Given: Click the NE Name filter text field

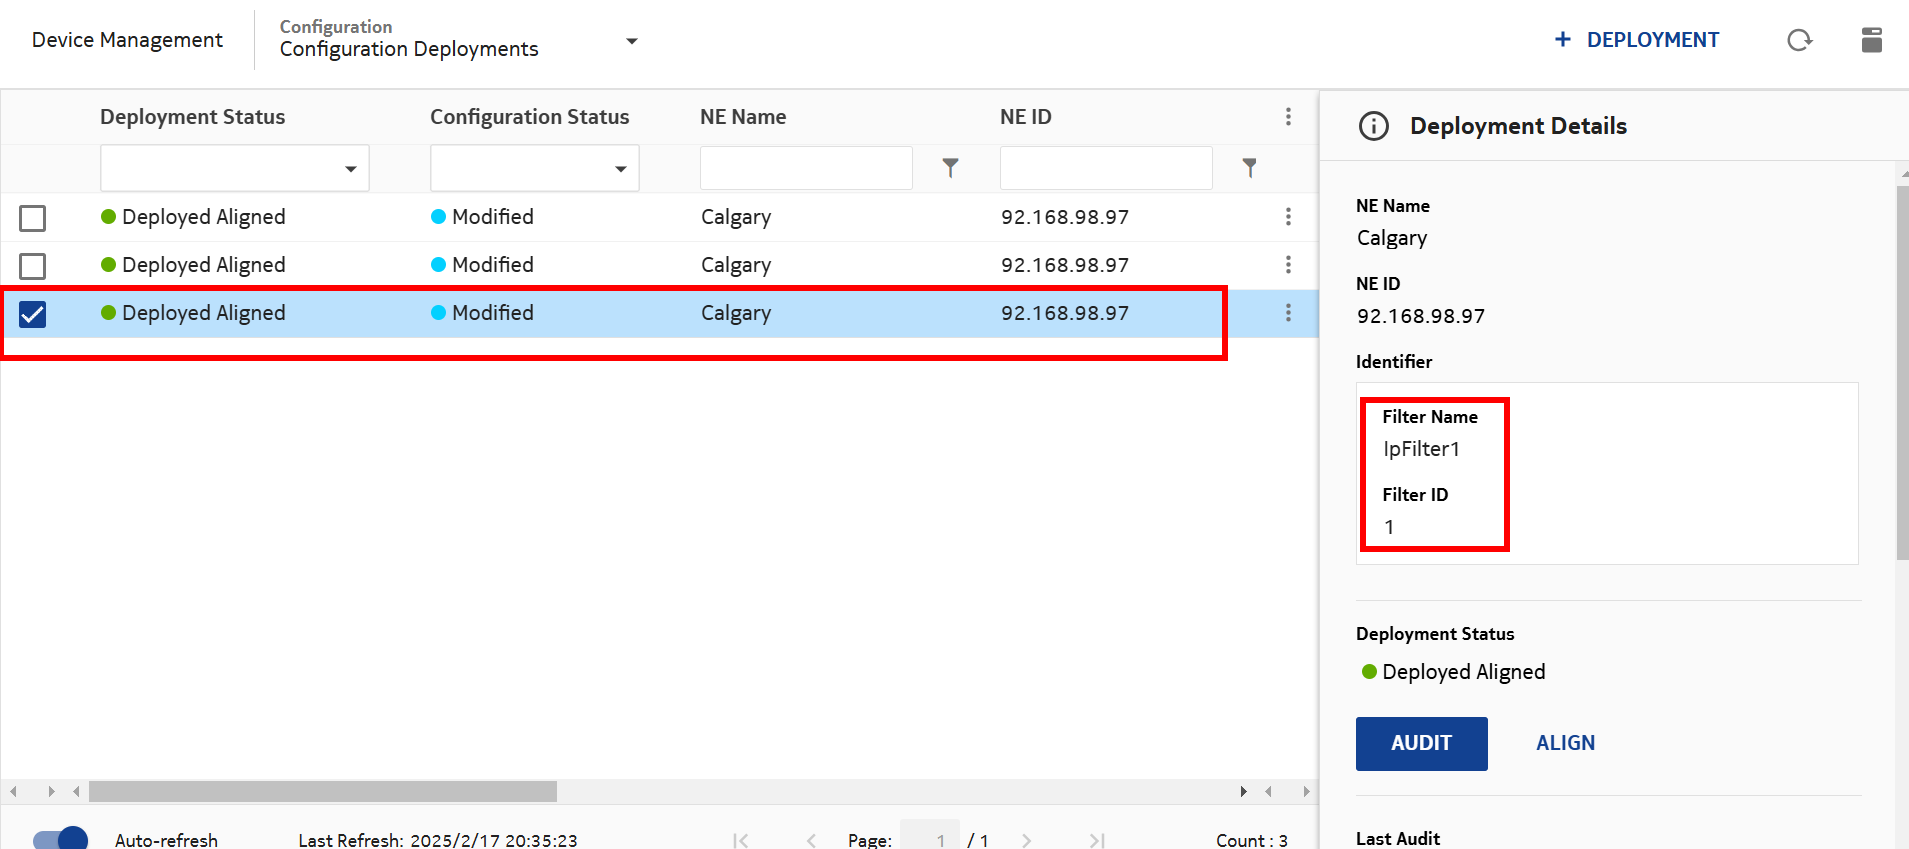Looking at the screenshot, I should pyautogui.click(x=806, y=168).
